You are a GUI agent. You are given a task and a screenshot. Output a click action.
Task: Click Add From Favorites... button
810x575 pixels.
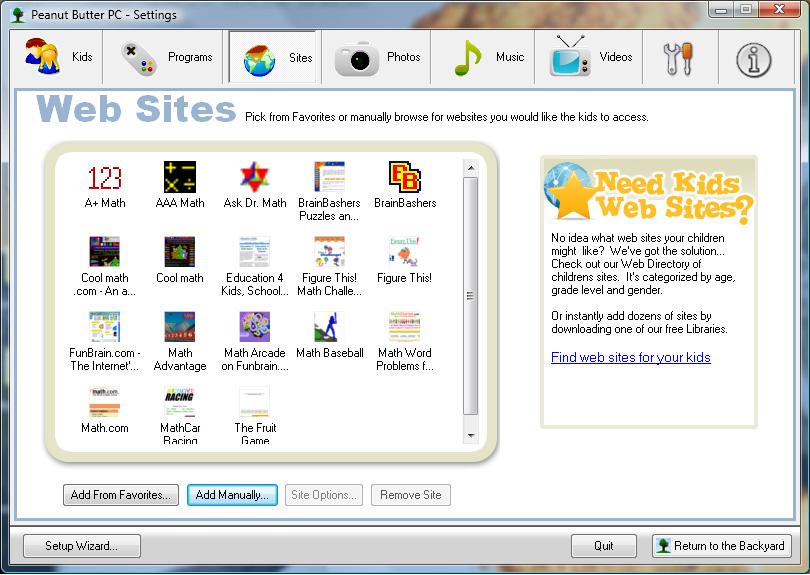[x=121, y=495]
